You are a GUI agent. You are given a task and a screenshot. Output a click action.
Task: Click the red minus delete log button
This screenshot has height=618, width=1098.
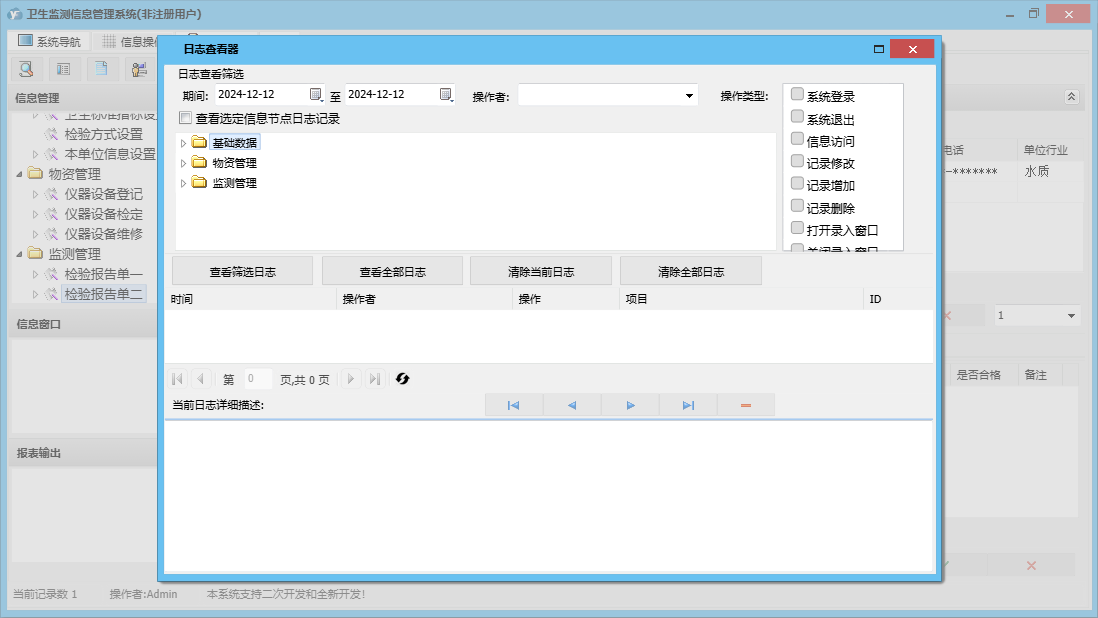tap(746, 405)
